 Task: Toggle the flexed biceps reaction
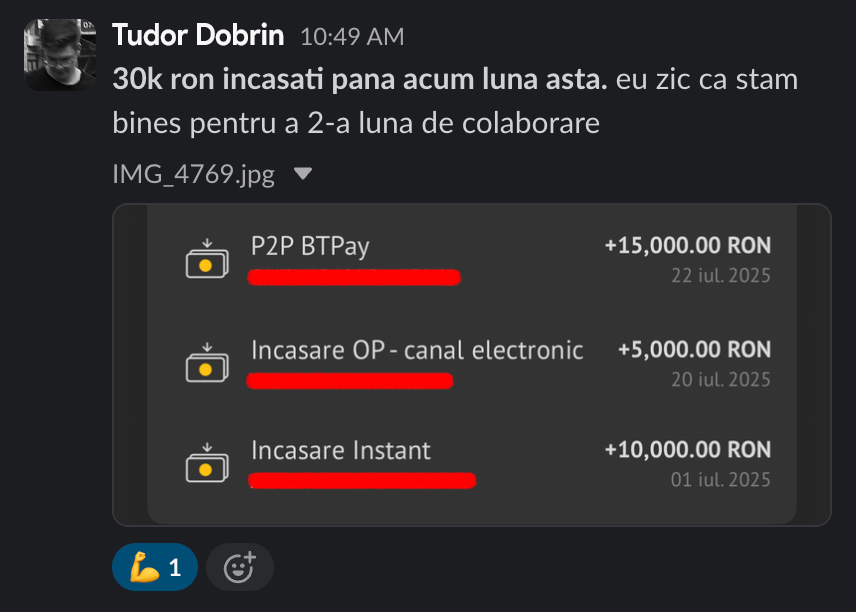[155, 567]
